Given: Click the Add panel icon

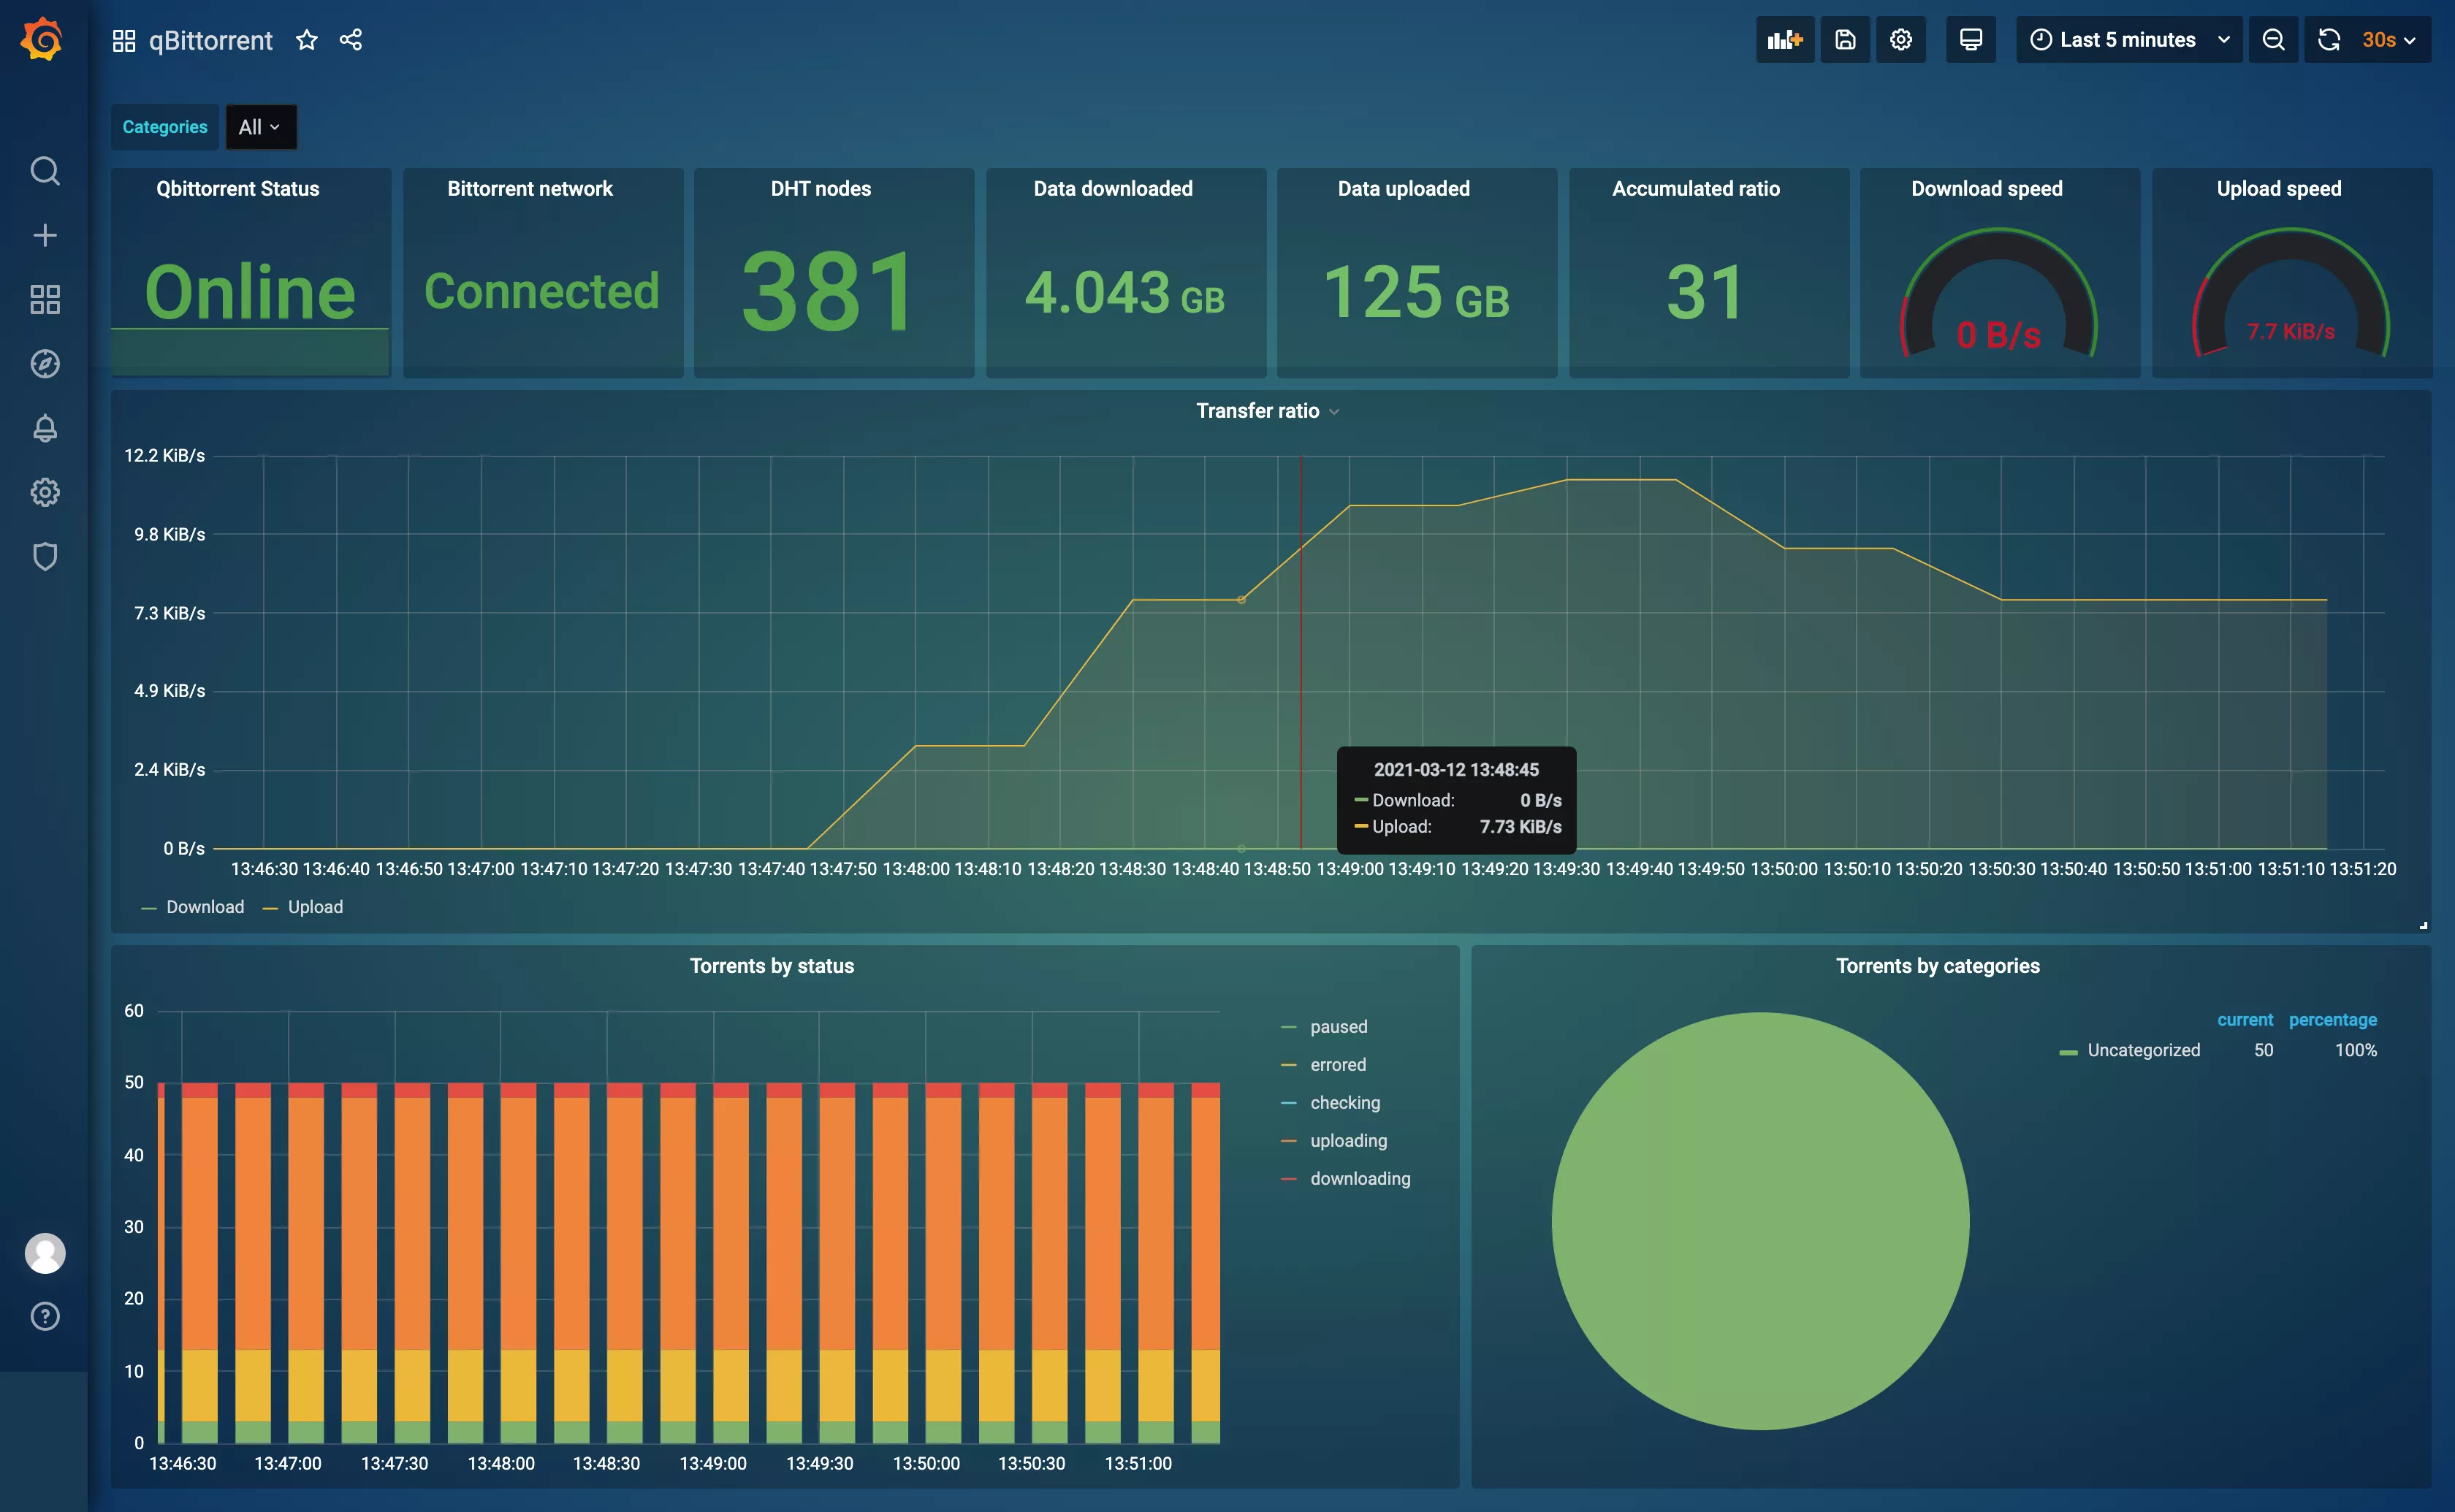Looking at the screenshot, I should click(x=1785, y=40).
